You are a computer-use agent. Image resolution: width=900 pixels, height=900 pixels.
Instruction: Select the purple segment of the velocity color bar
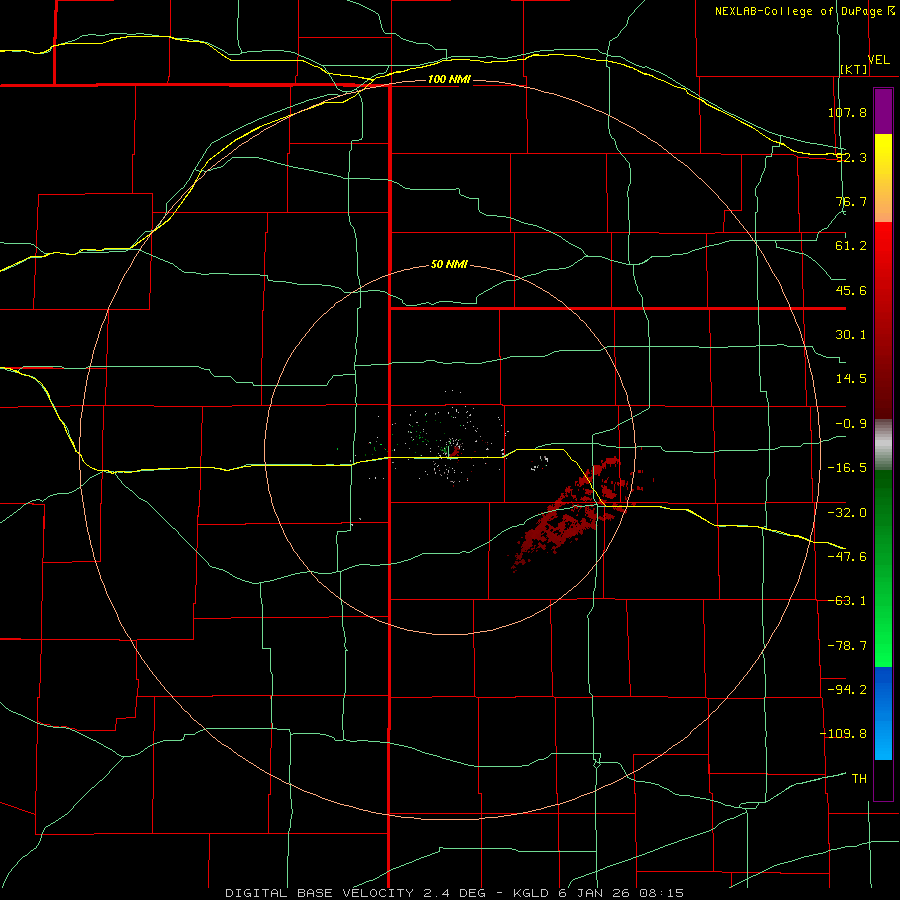pos(883,111)
